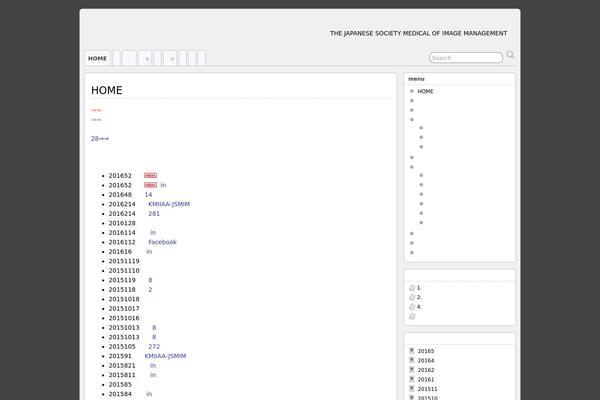
Task: Open KMIIAA-JSMIM link in 2016214 row
Action: [x=169, y=204]
